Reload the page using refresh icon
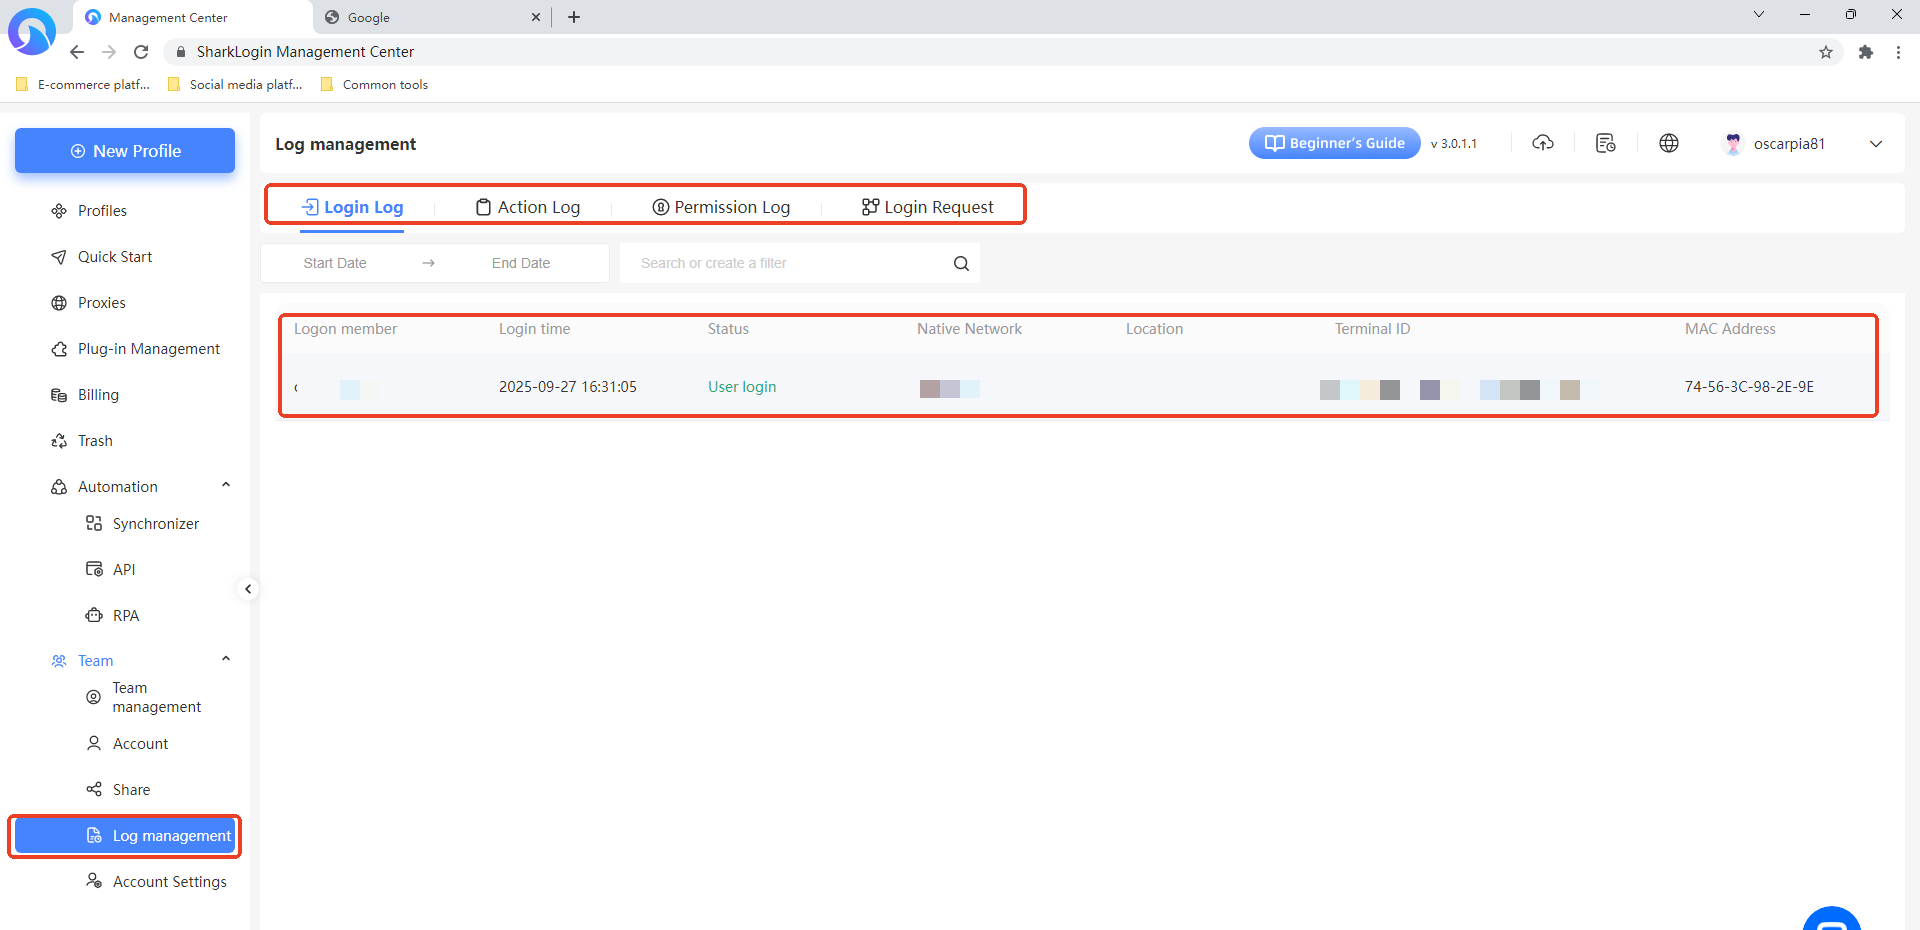This screenshot has height=930, width=1920. pos(141,52)
